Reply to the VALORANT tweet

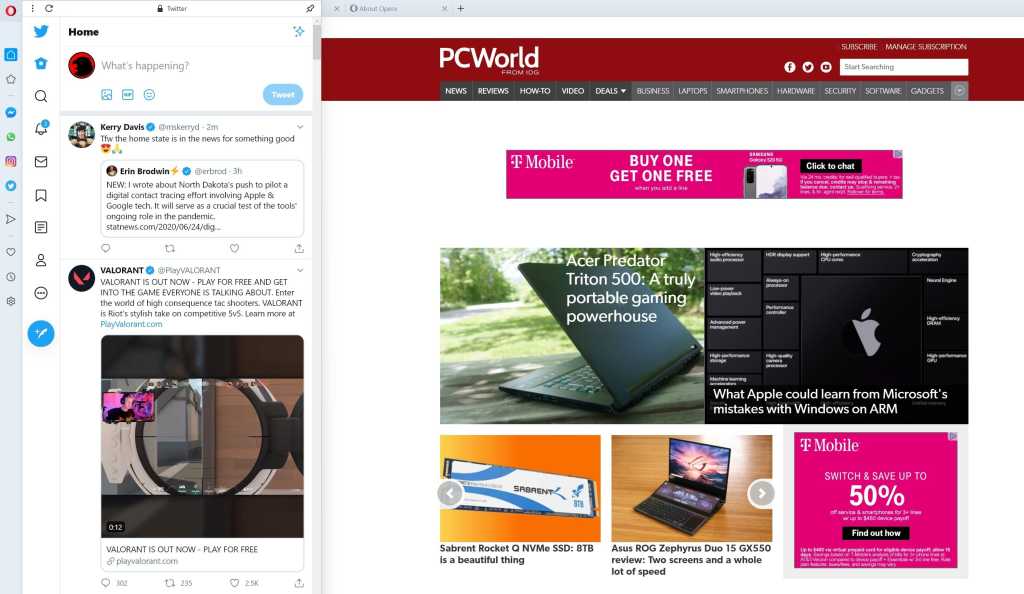point(106,583)
